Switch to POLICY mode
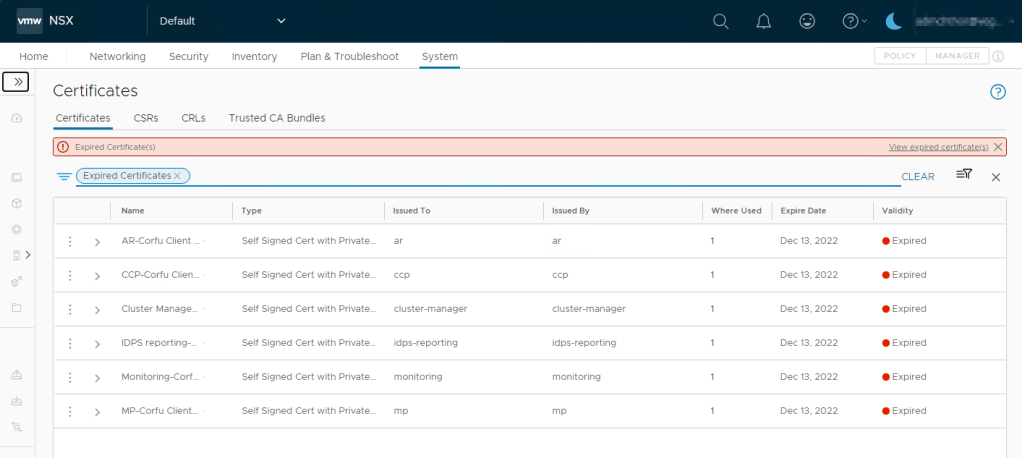1022x458 pixels. click(900, 57)
